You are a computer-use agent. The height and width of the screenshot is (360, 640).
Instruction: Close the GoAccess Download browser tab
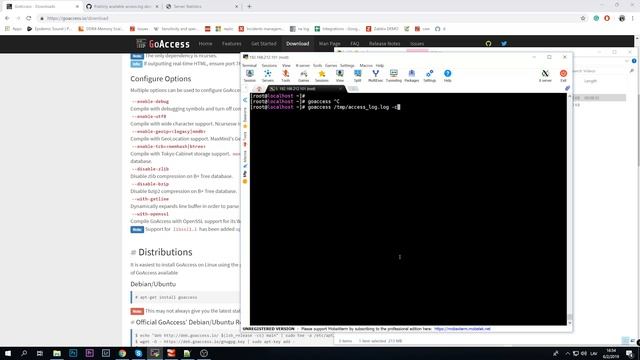[x=77, y=7]
